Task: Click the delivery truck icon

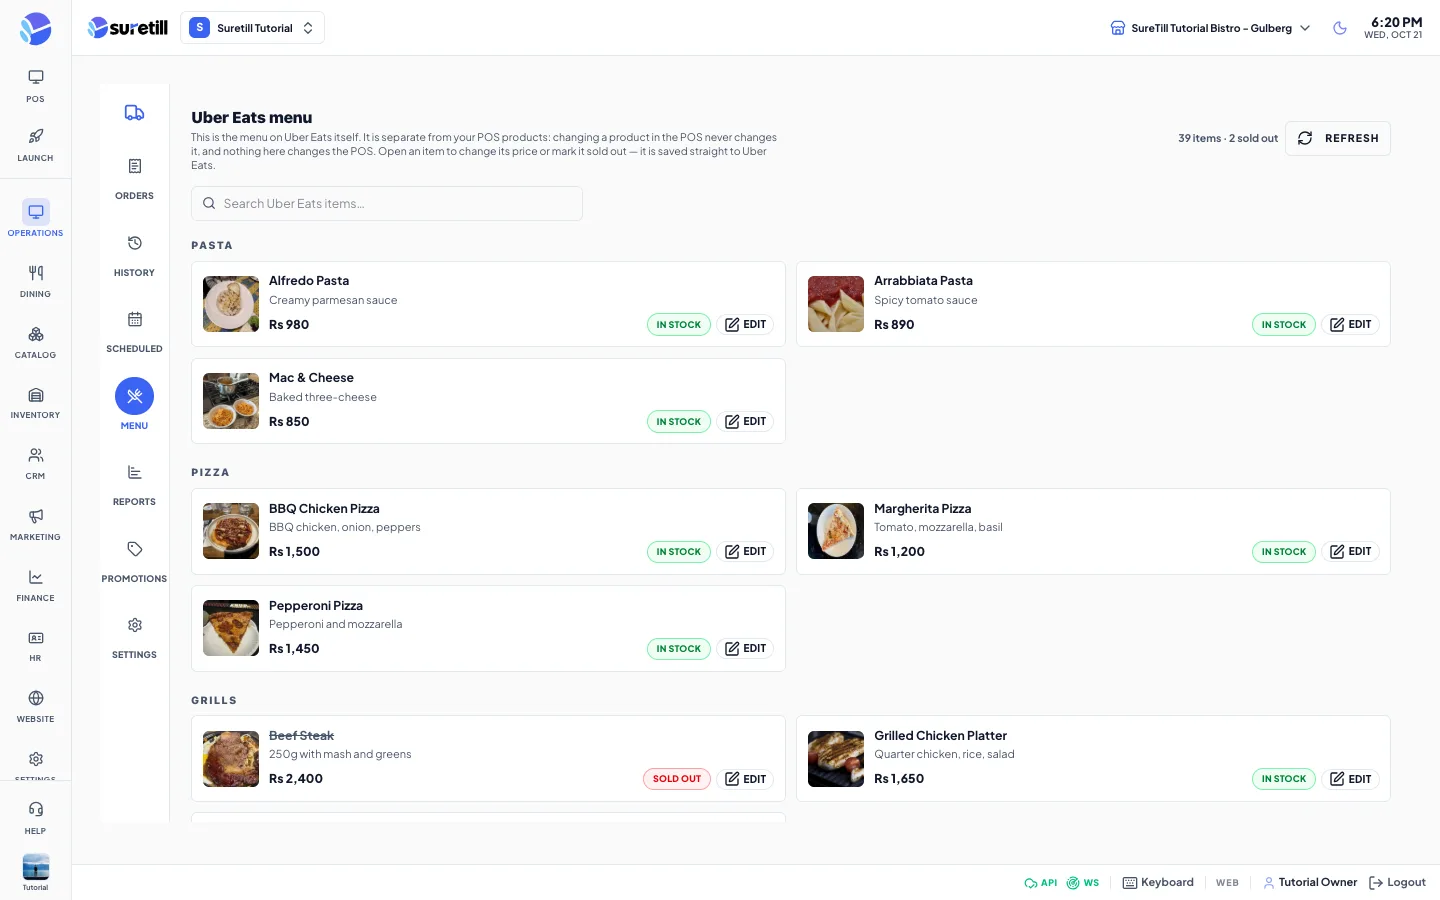Action: [134, 113]
